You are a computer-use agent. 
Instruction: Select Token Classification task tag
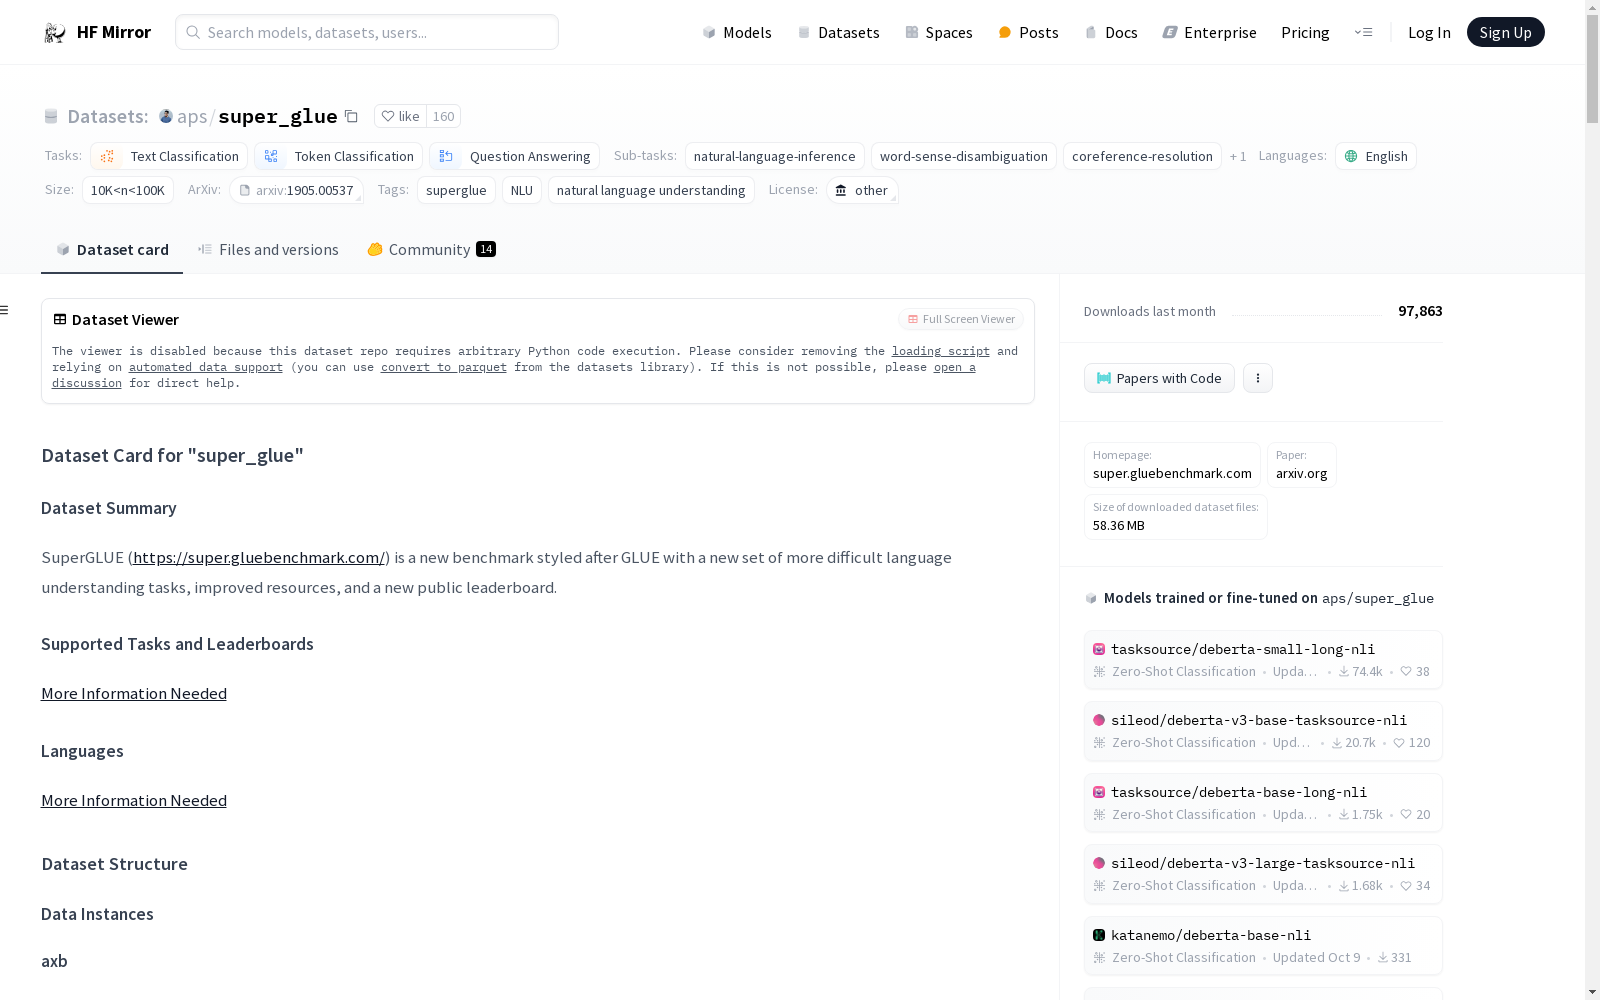(x=338, y=156)
